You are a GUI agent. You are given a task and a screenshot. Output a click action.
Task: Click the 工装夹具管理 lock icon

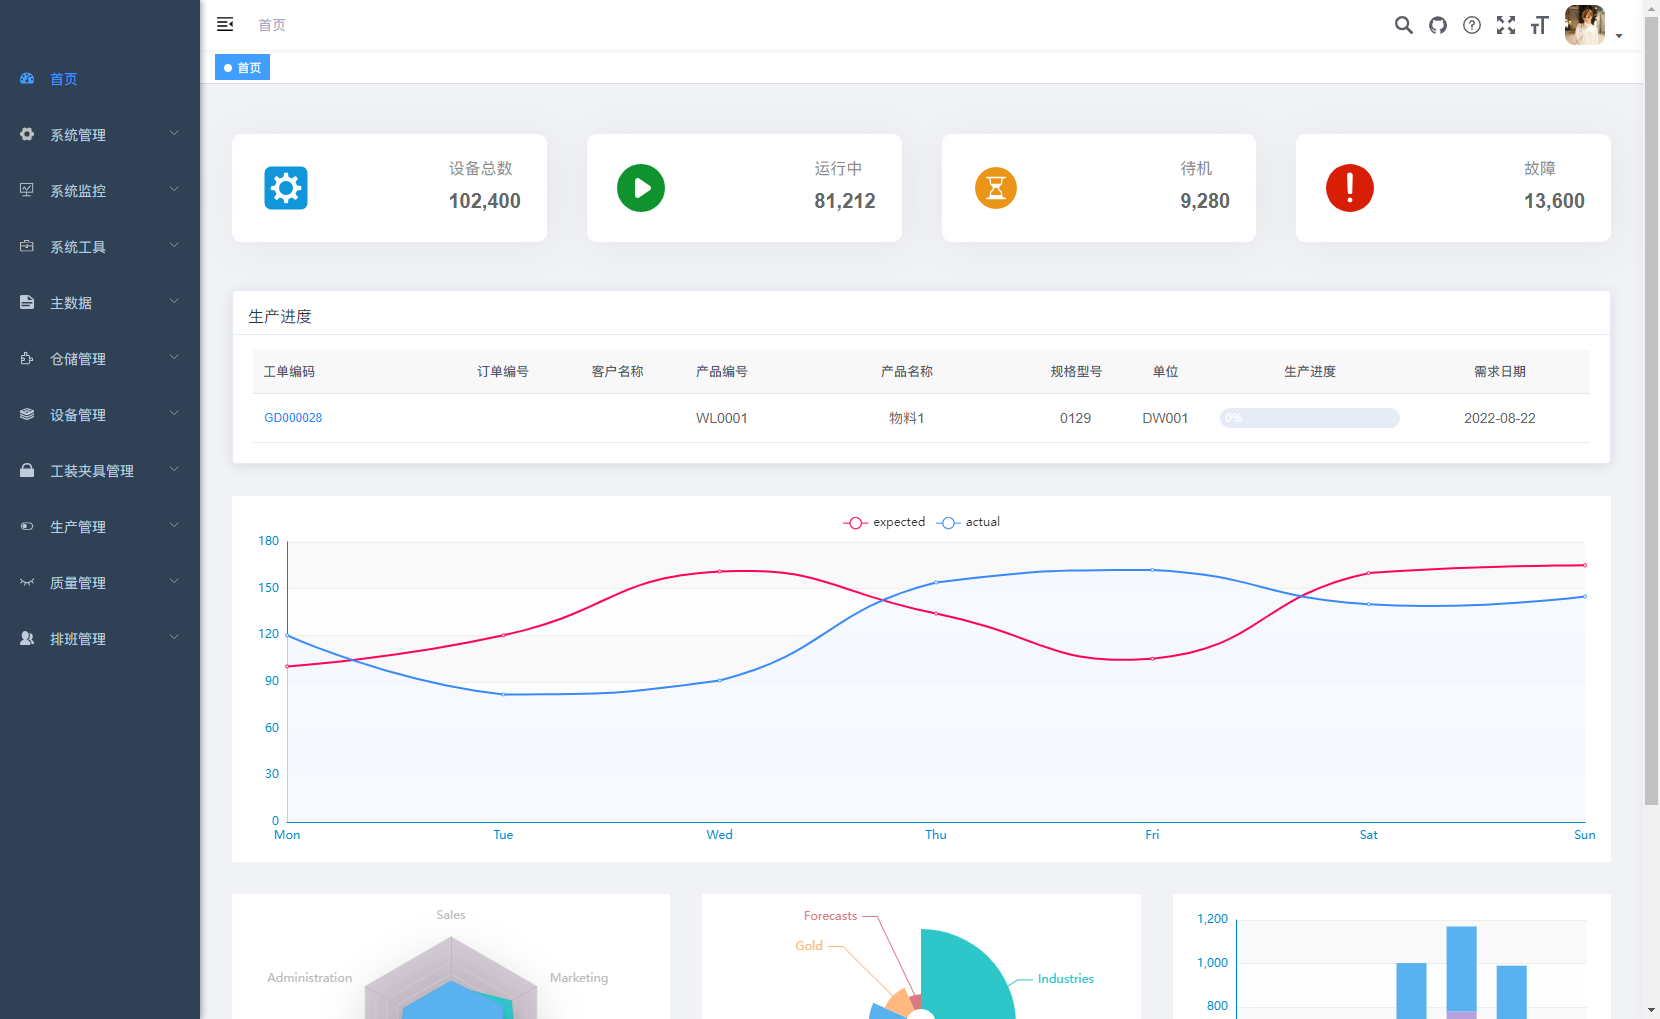pyautogui.click(x=27, y=470)
